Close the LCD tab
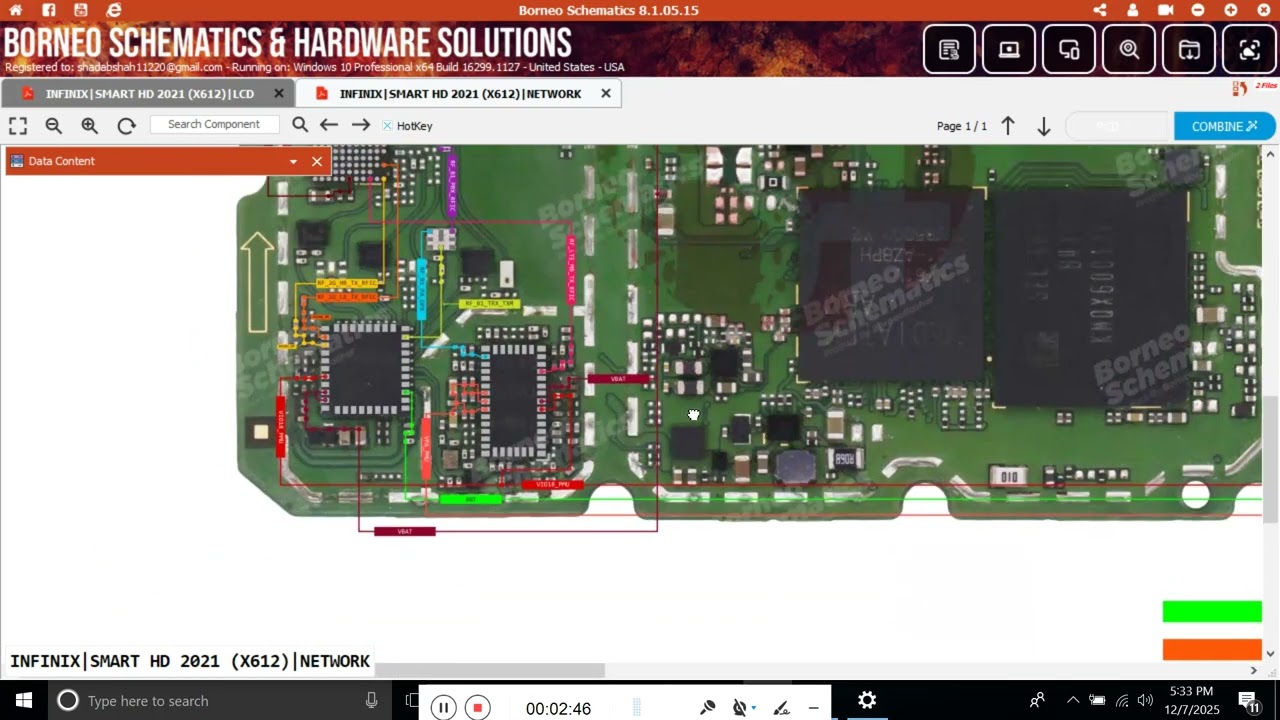1280x720 pixels. click(x=279, y=93)
